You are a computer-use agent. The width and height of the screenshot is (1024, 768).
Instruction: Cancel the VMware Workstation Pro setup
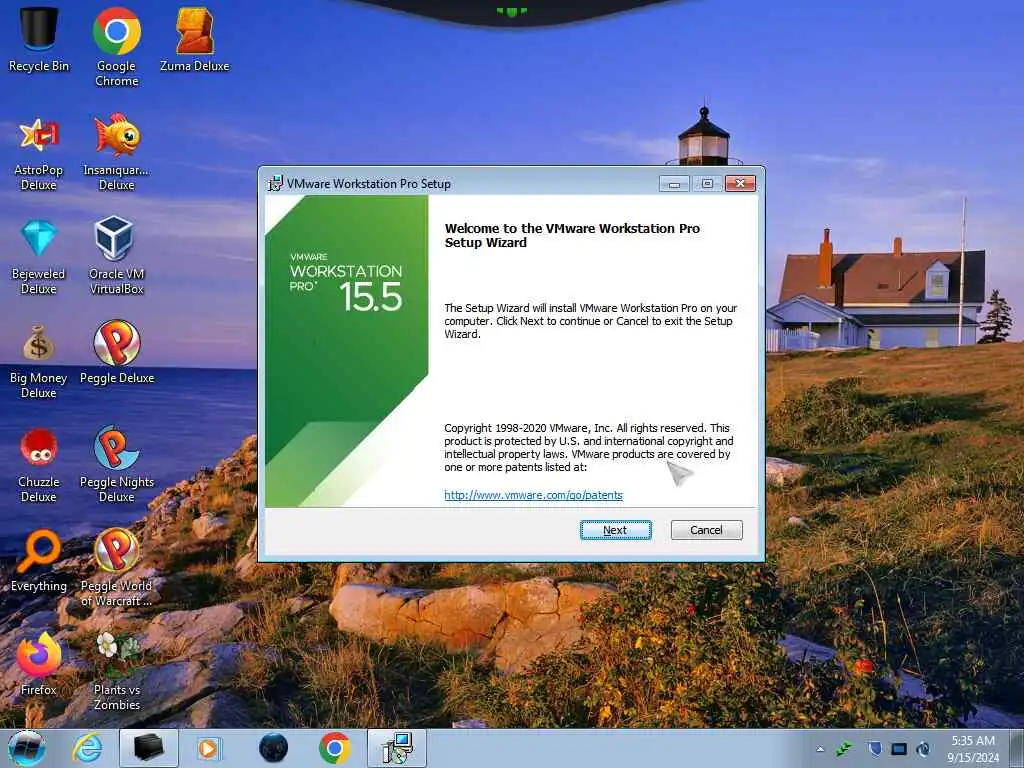click(706, 530)
